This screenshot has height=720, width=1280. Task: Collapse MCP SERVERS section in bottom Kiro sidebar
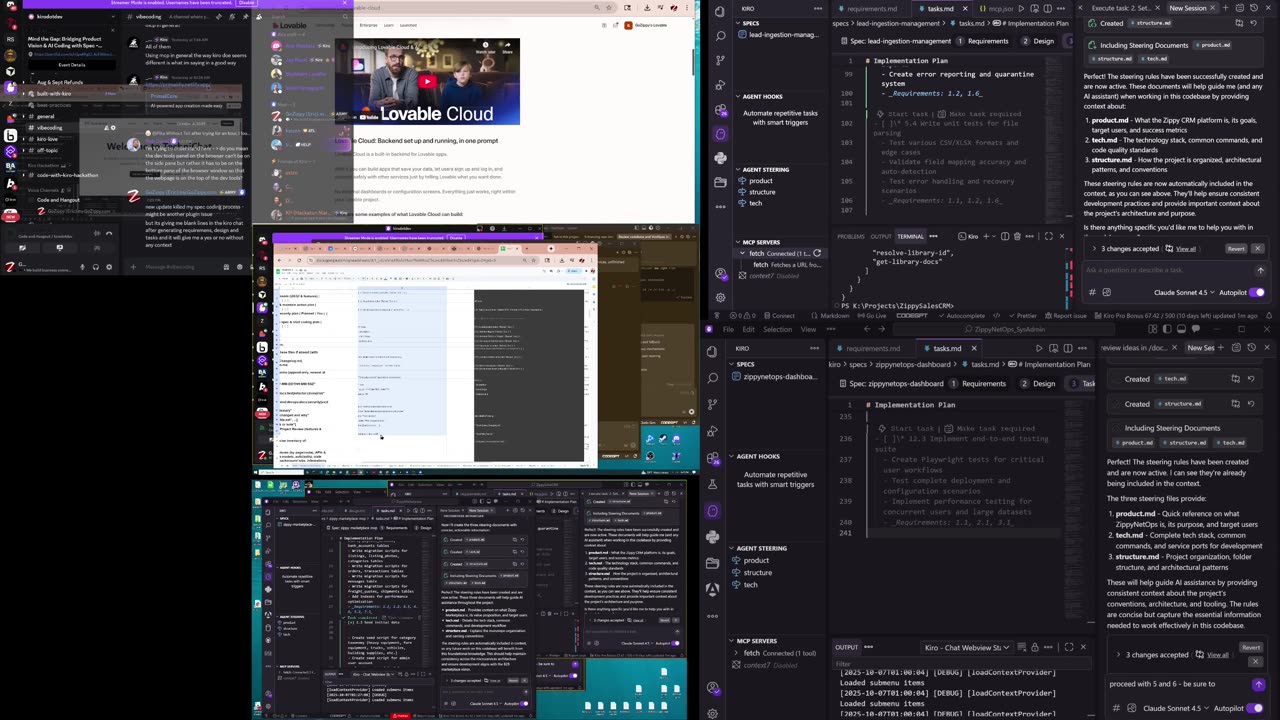pyautogui.click(x=757, y=641)
